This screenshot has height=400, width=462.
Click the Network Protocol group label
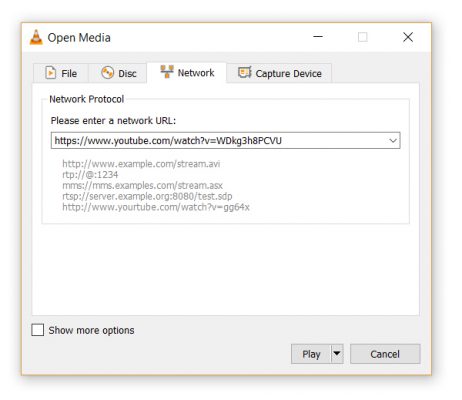tap(87, 99)
